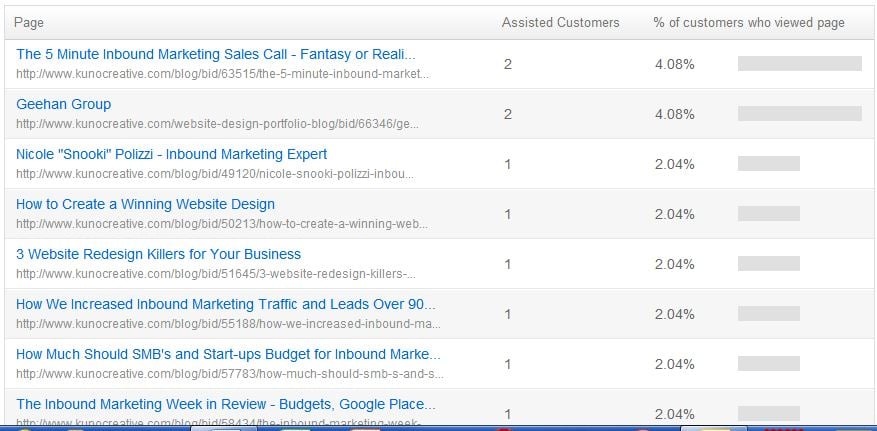Sort by the Page column header
Viewport: 877px width, 431px height.
tap(29, 22)
